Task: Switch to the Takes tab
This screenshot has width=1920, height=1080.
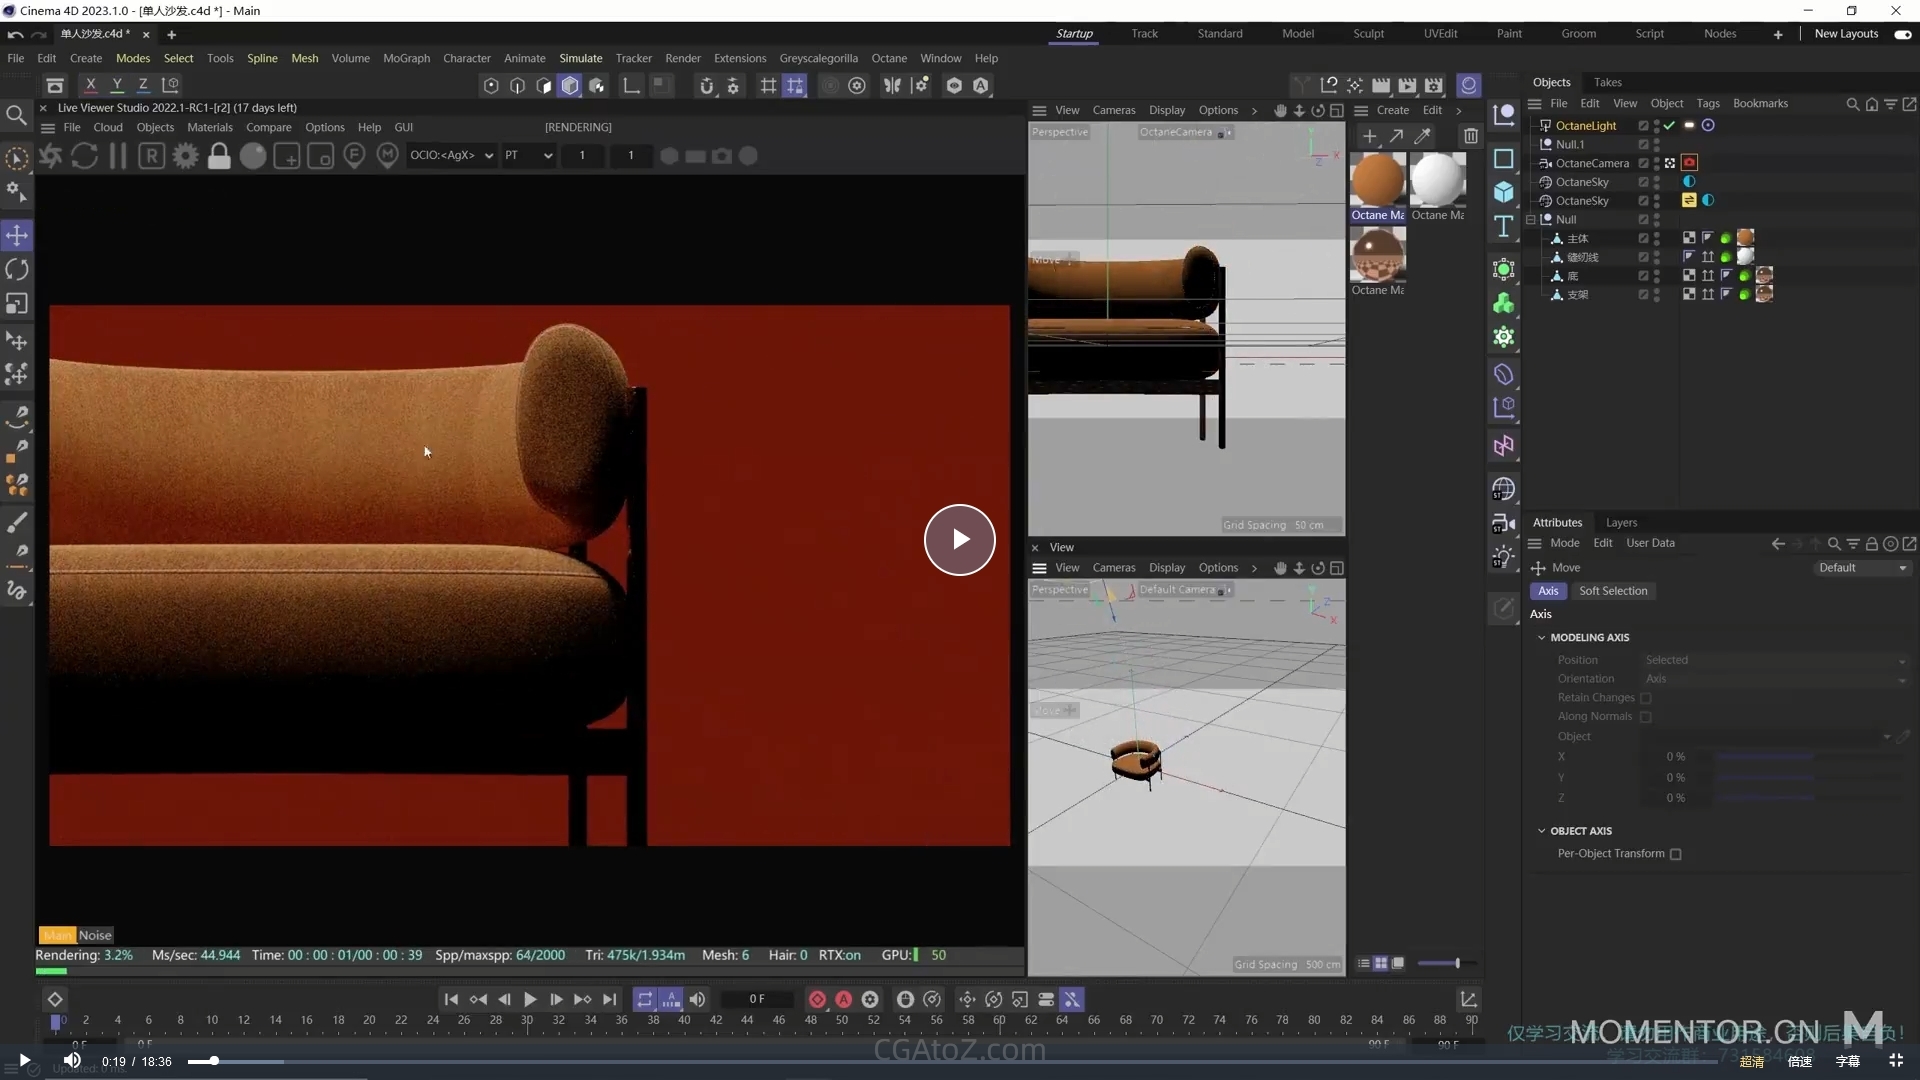Action: pos(1607,82)
